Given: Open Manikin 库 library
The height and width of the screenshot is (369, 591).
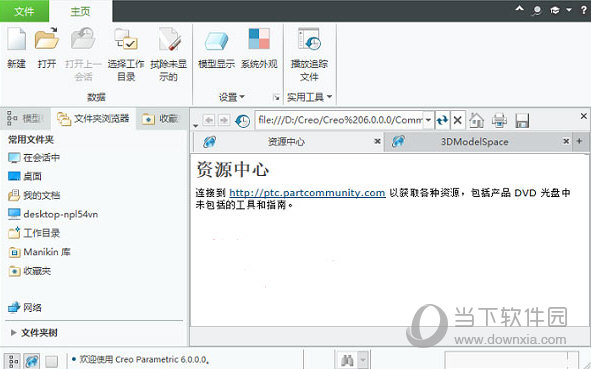Looking at the screenshot, I should (x=39, y=252).
